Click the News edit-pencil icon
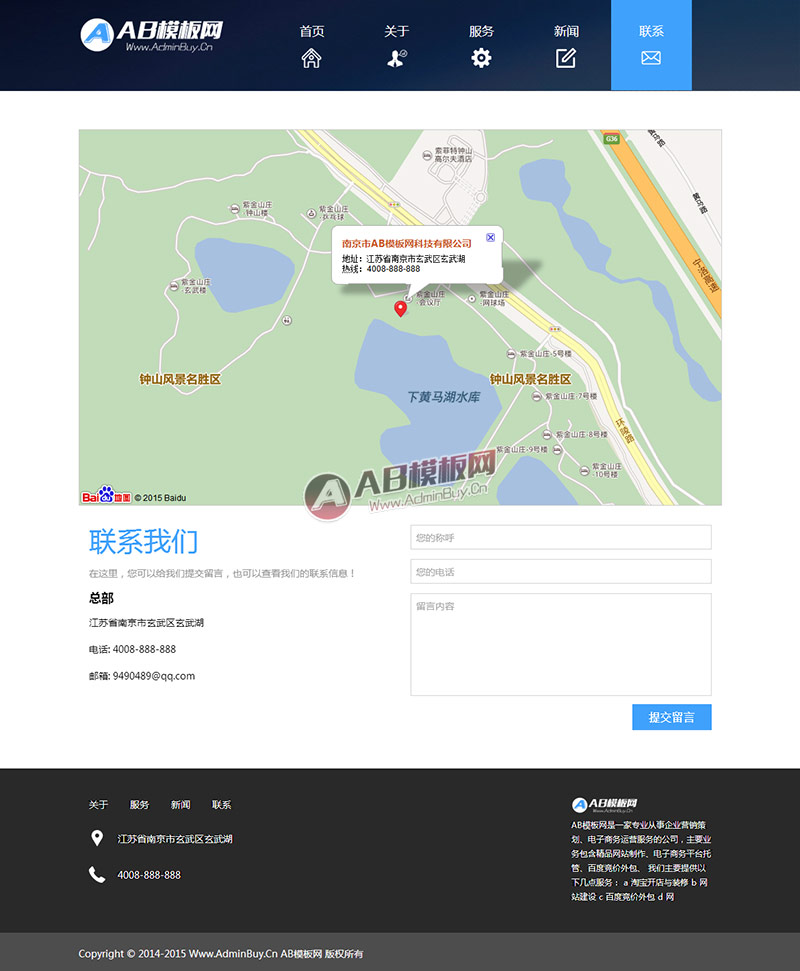 [x=566, y=58]
